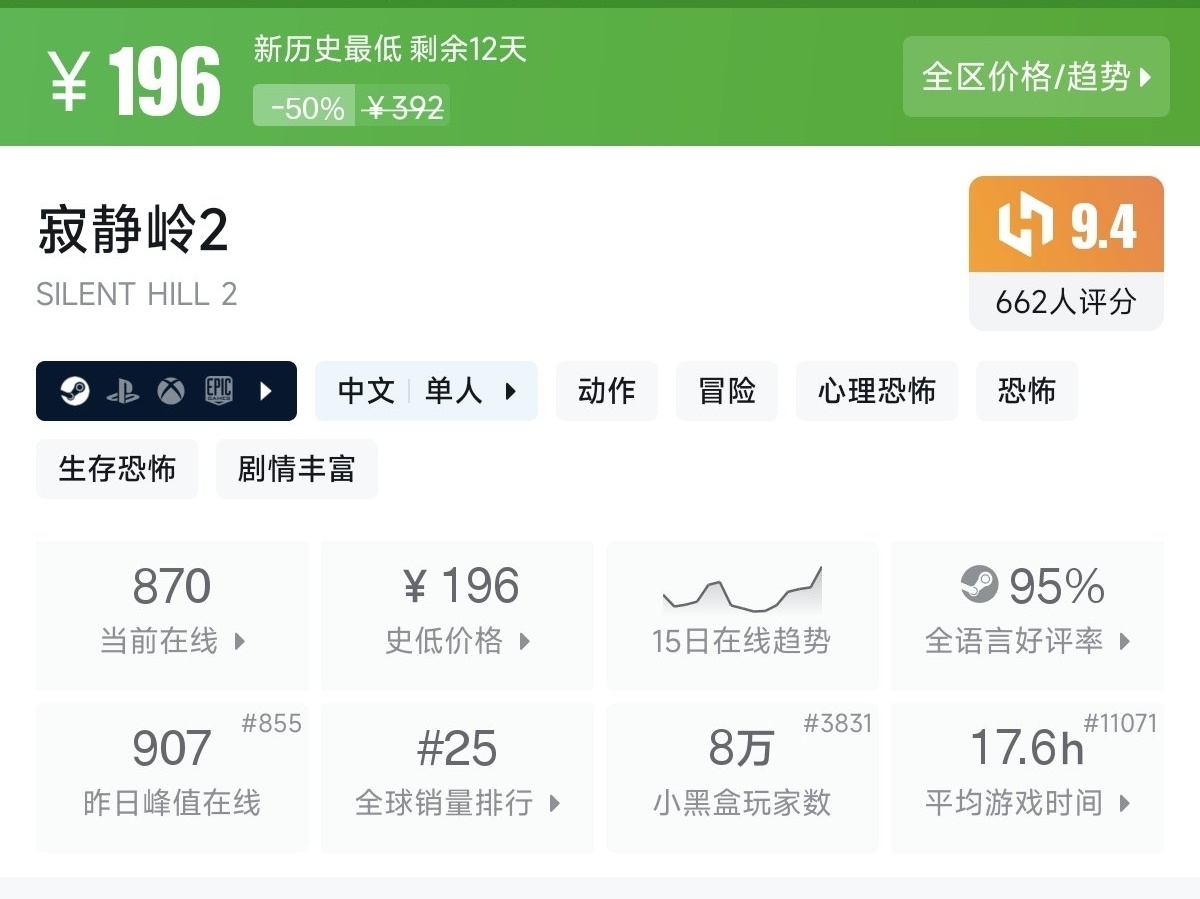Viewport: 1200px width, 899px height.
Task: Click the Steam icon beside 95%
Action: (979, 585)
